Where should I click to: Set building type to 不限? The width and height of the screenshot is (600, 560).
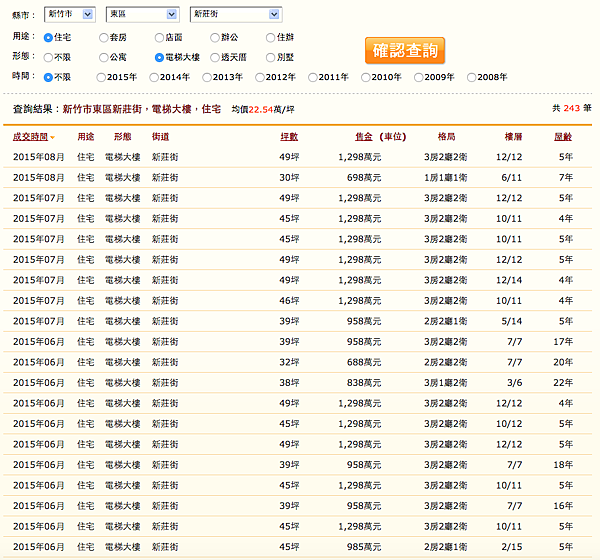point(47,57)
